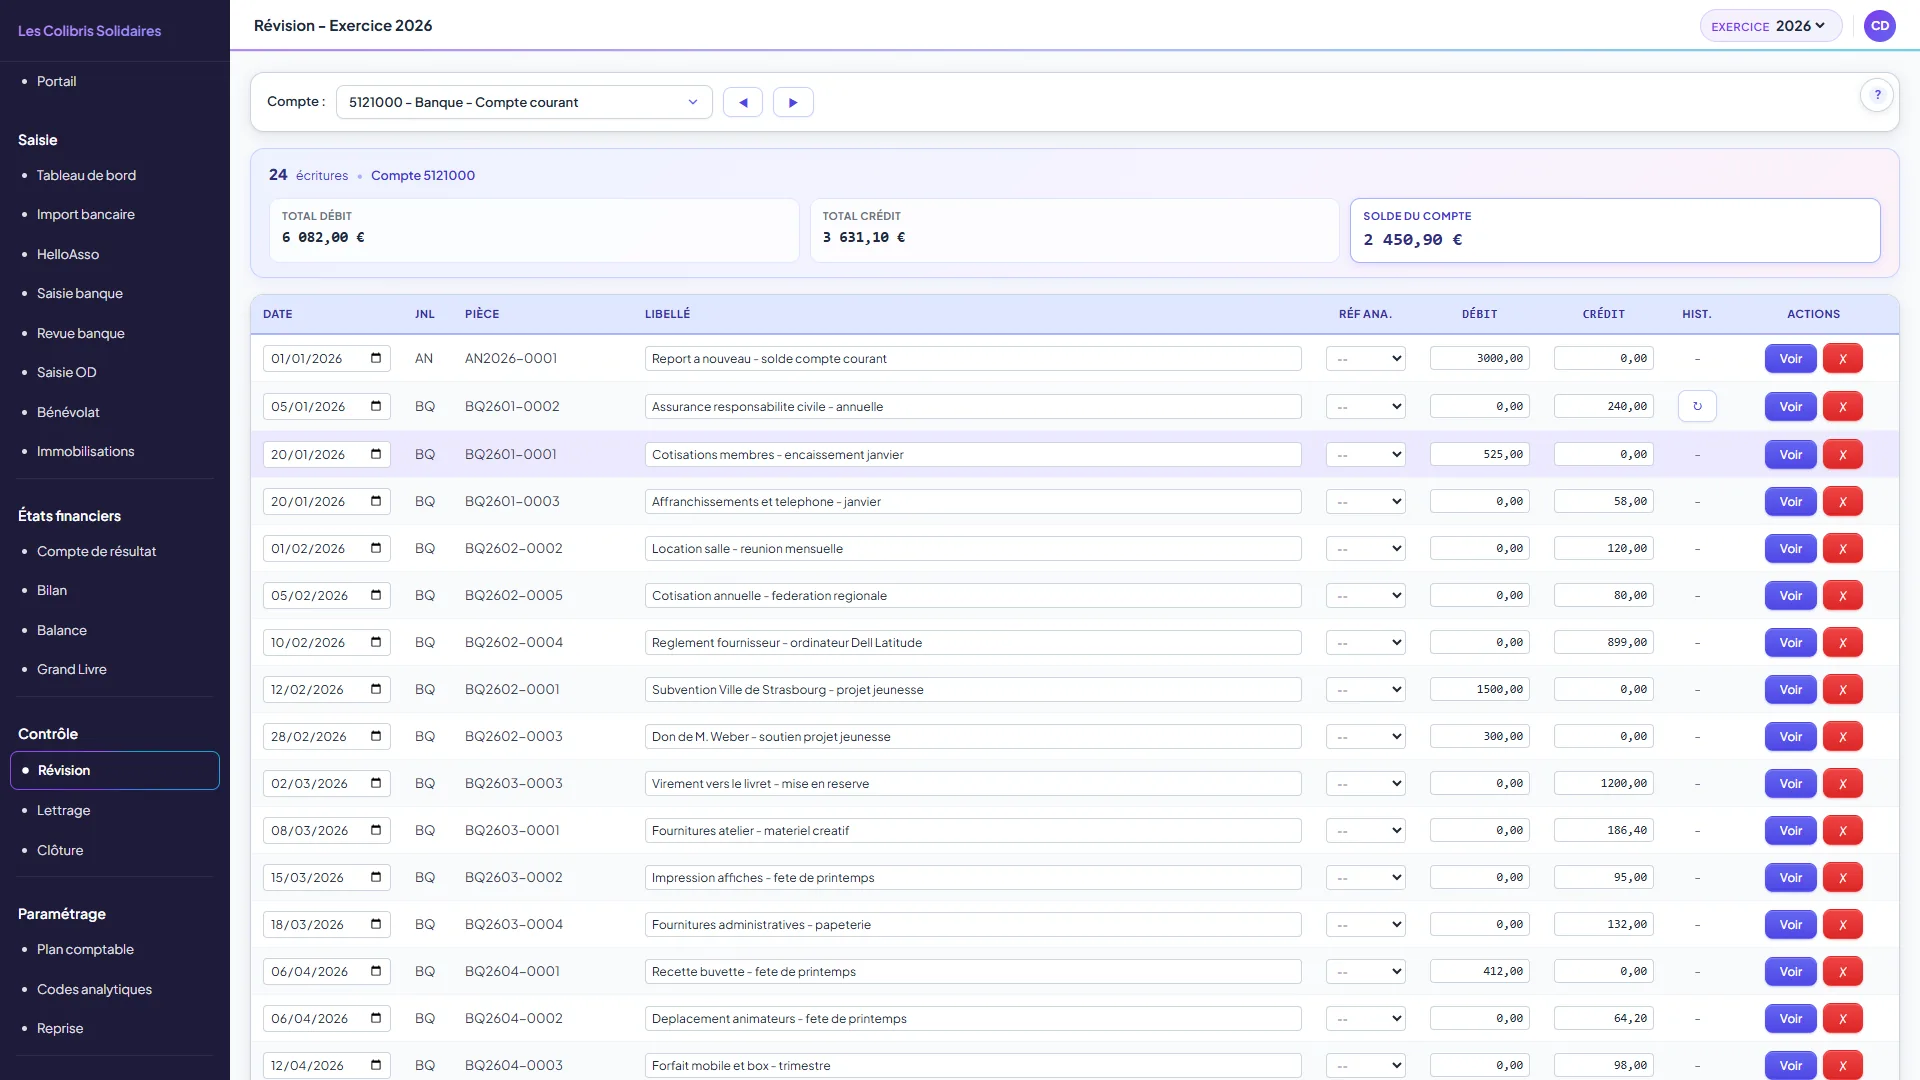1920x1080 pixels.
Task: Open calendar picker for date 10/02/2026
Action: coord(376,642)
